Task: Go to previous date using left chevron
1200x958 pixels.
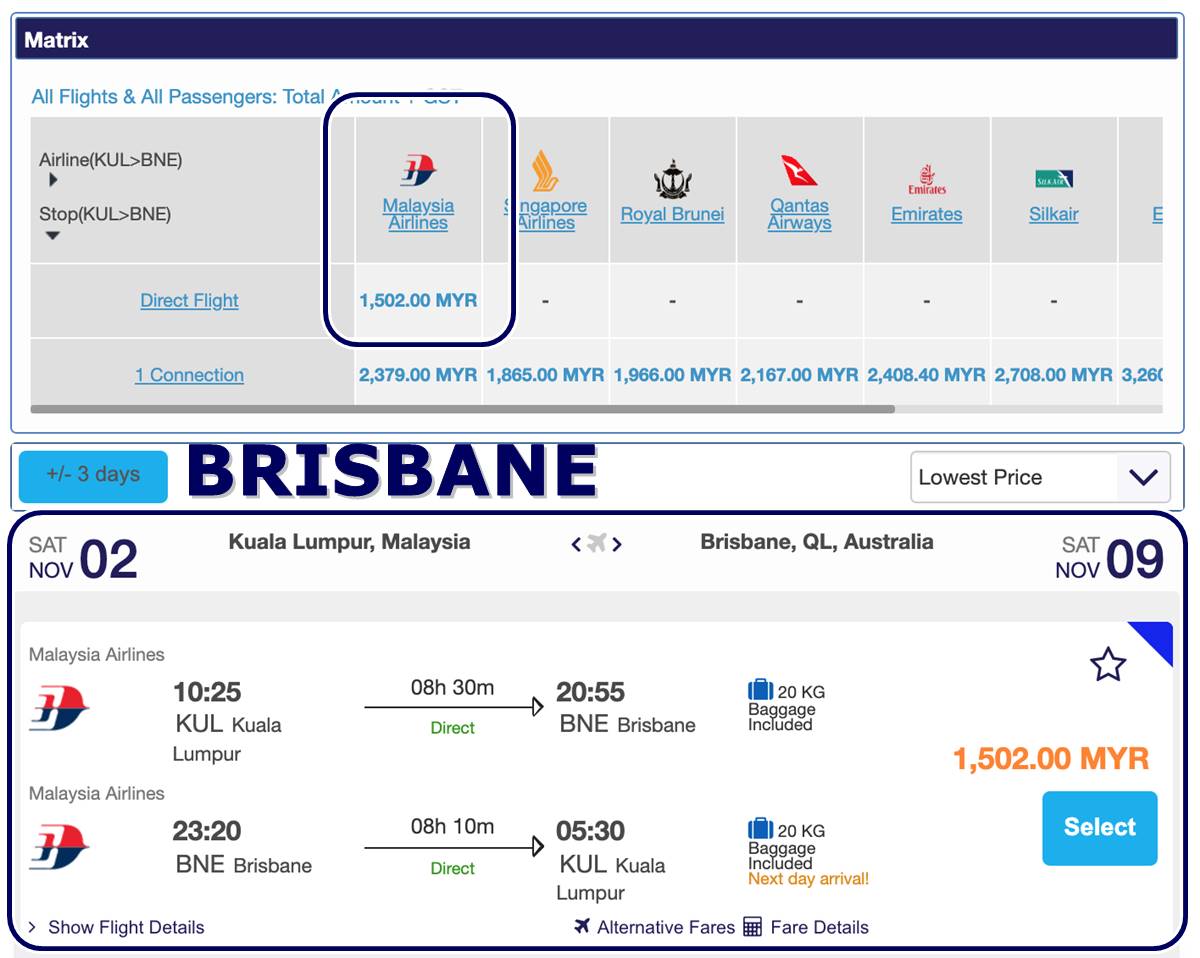Action: click(x=576, y=544)
